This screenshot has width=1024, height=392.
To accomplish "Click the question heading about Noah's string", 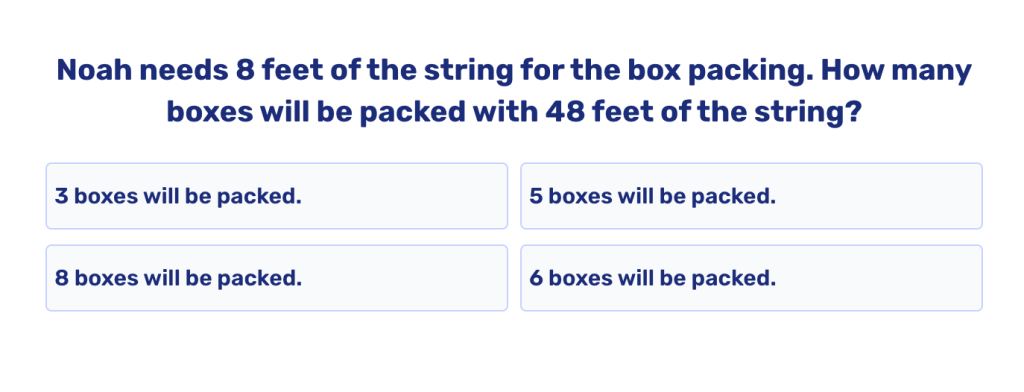I will (x=514, y=91).
